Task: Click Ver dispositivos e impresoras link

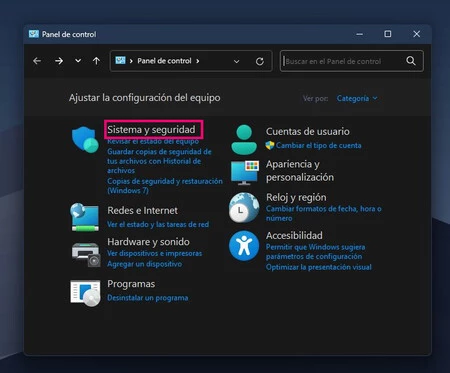Action: click(155, 253)
